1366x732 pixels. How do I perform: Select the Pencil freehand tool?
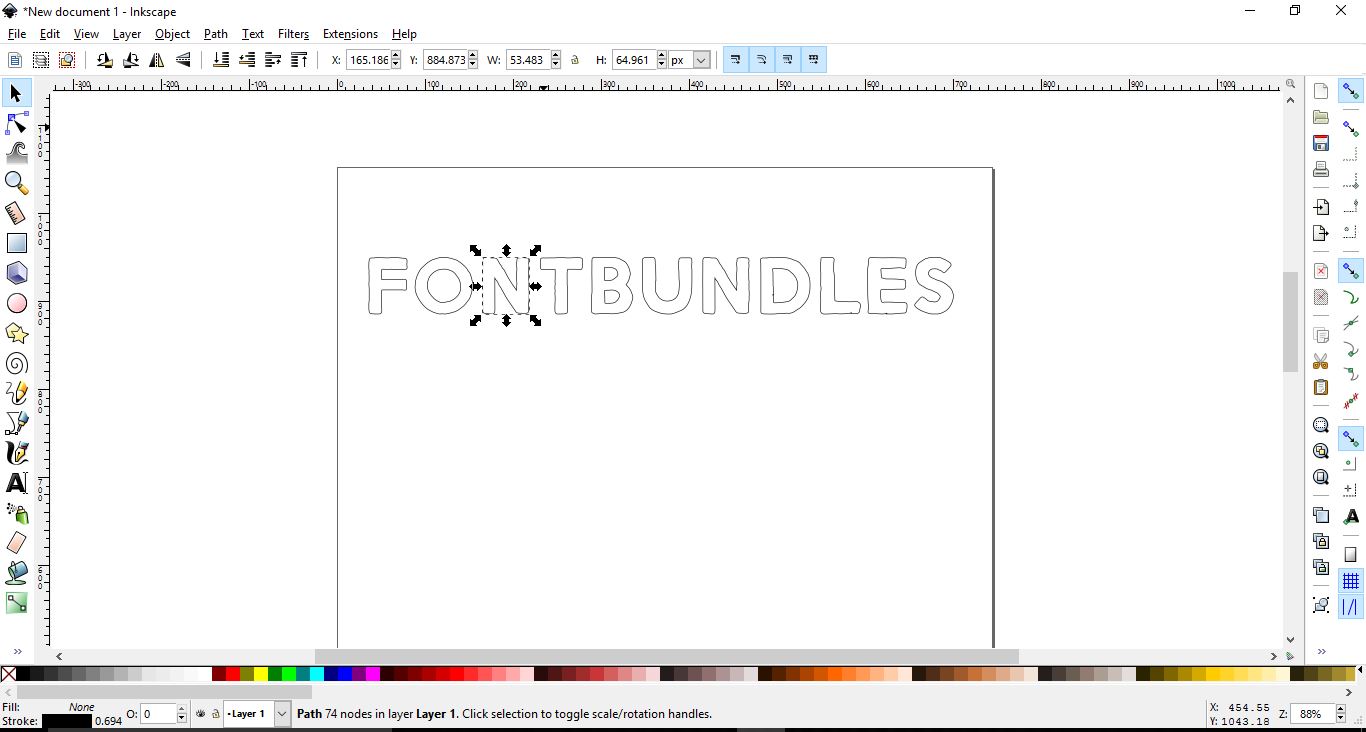(x=16, y=393)
